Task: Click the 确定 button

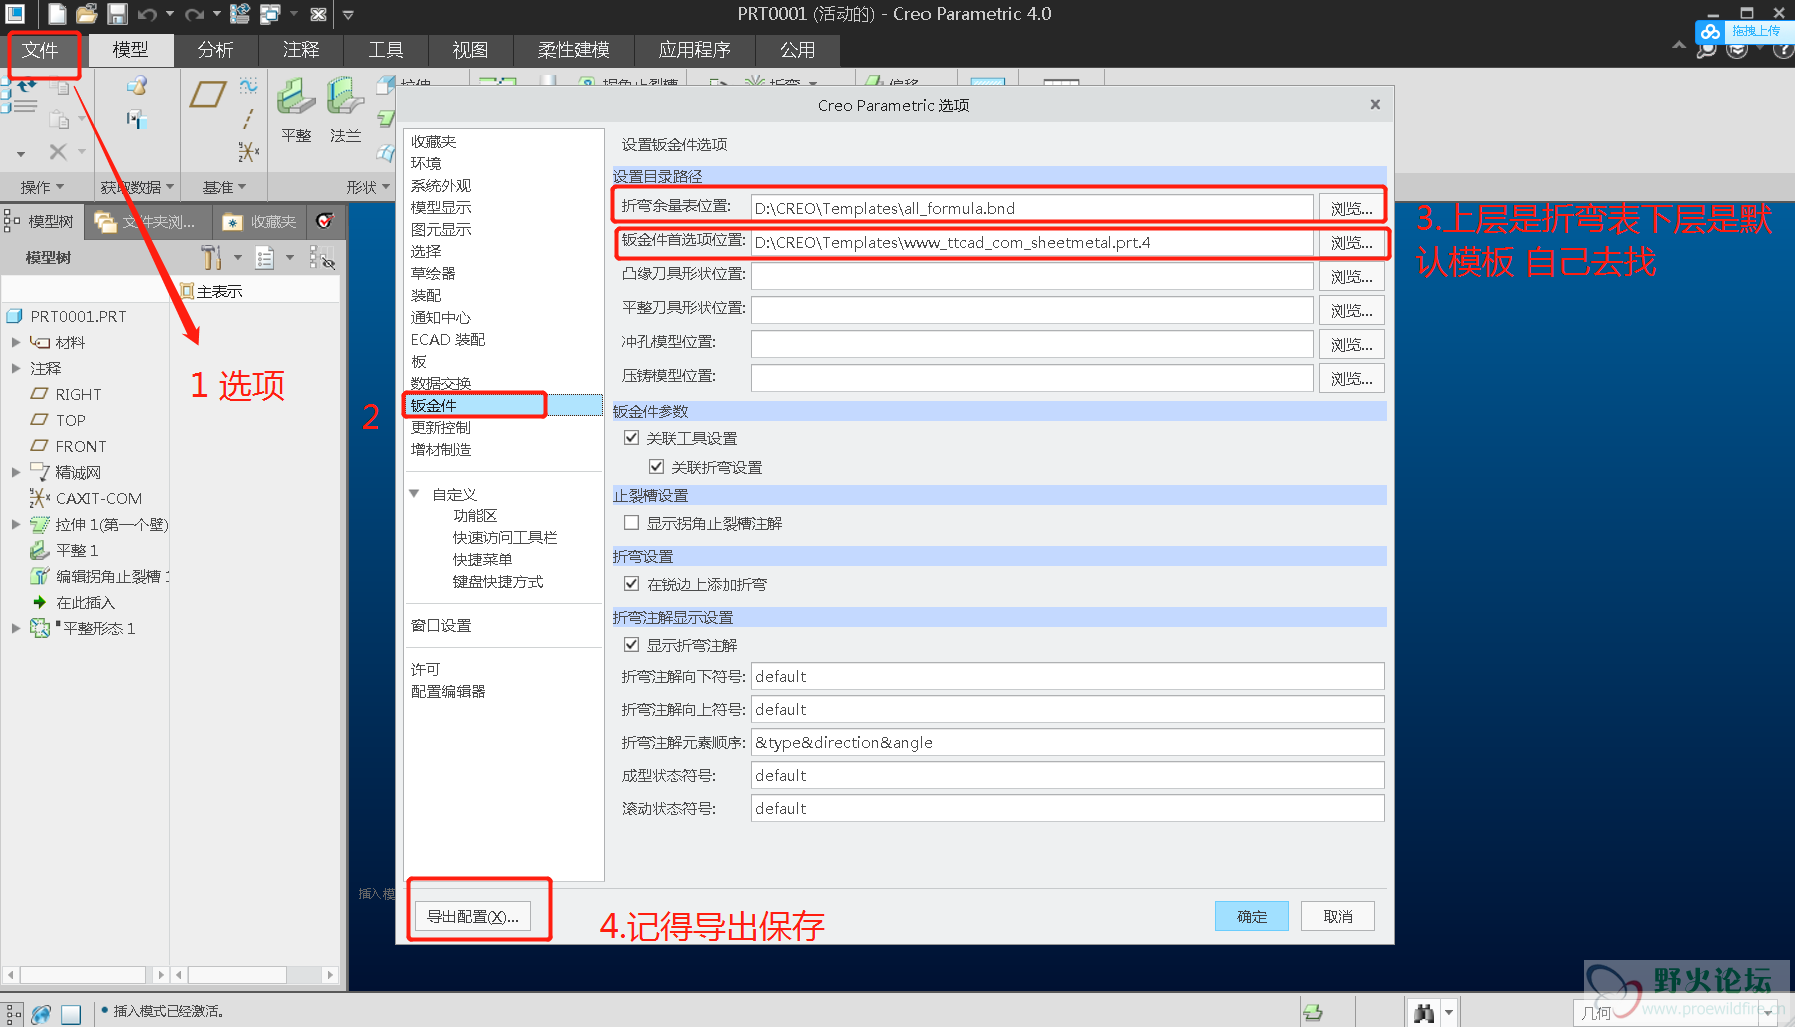Action: pos(1252,916)
